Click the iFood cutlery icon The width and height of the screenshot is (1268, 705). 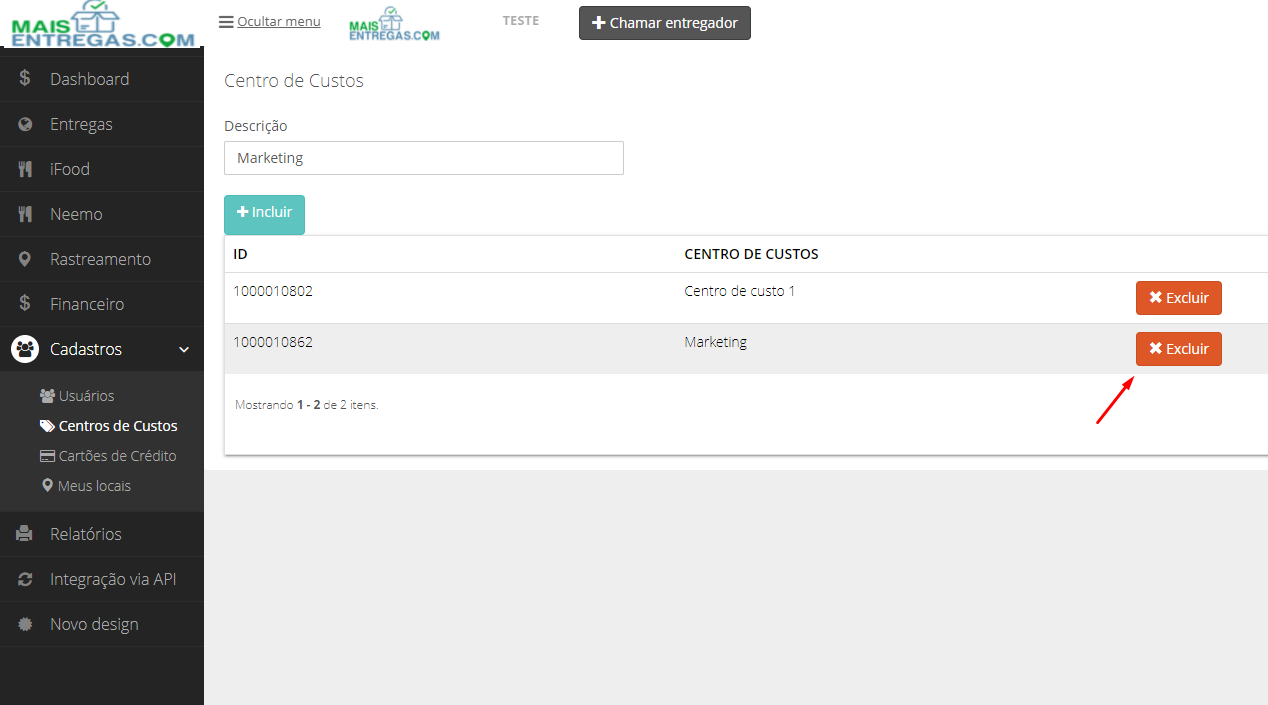point(25,169)
